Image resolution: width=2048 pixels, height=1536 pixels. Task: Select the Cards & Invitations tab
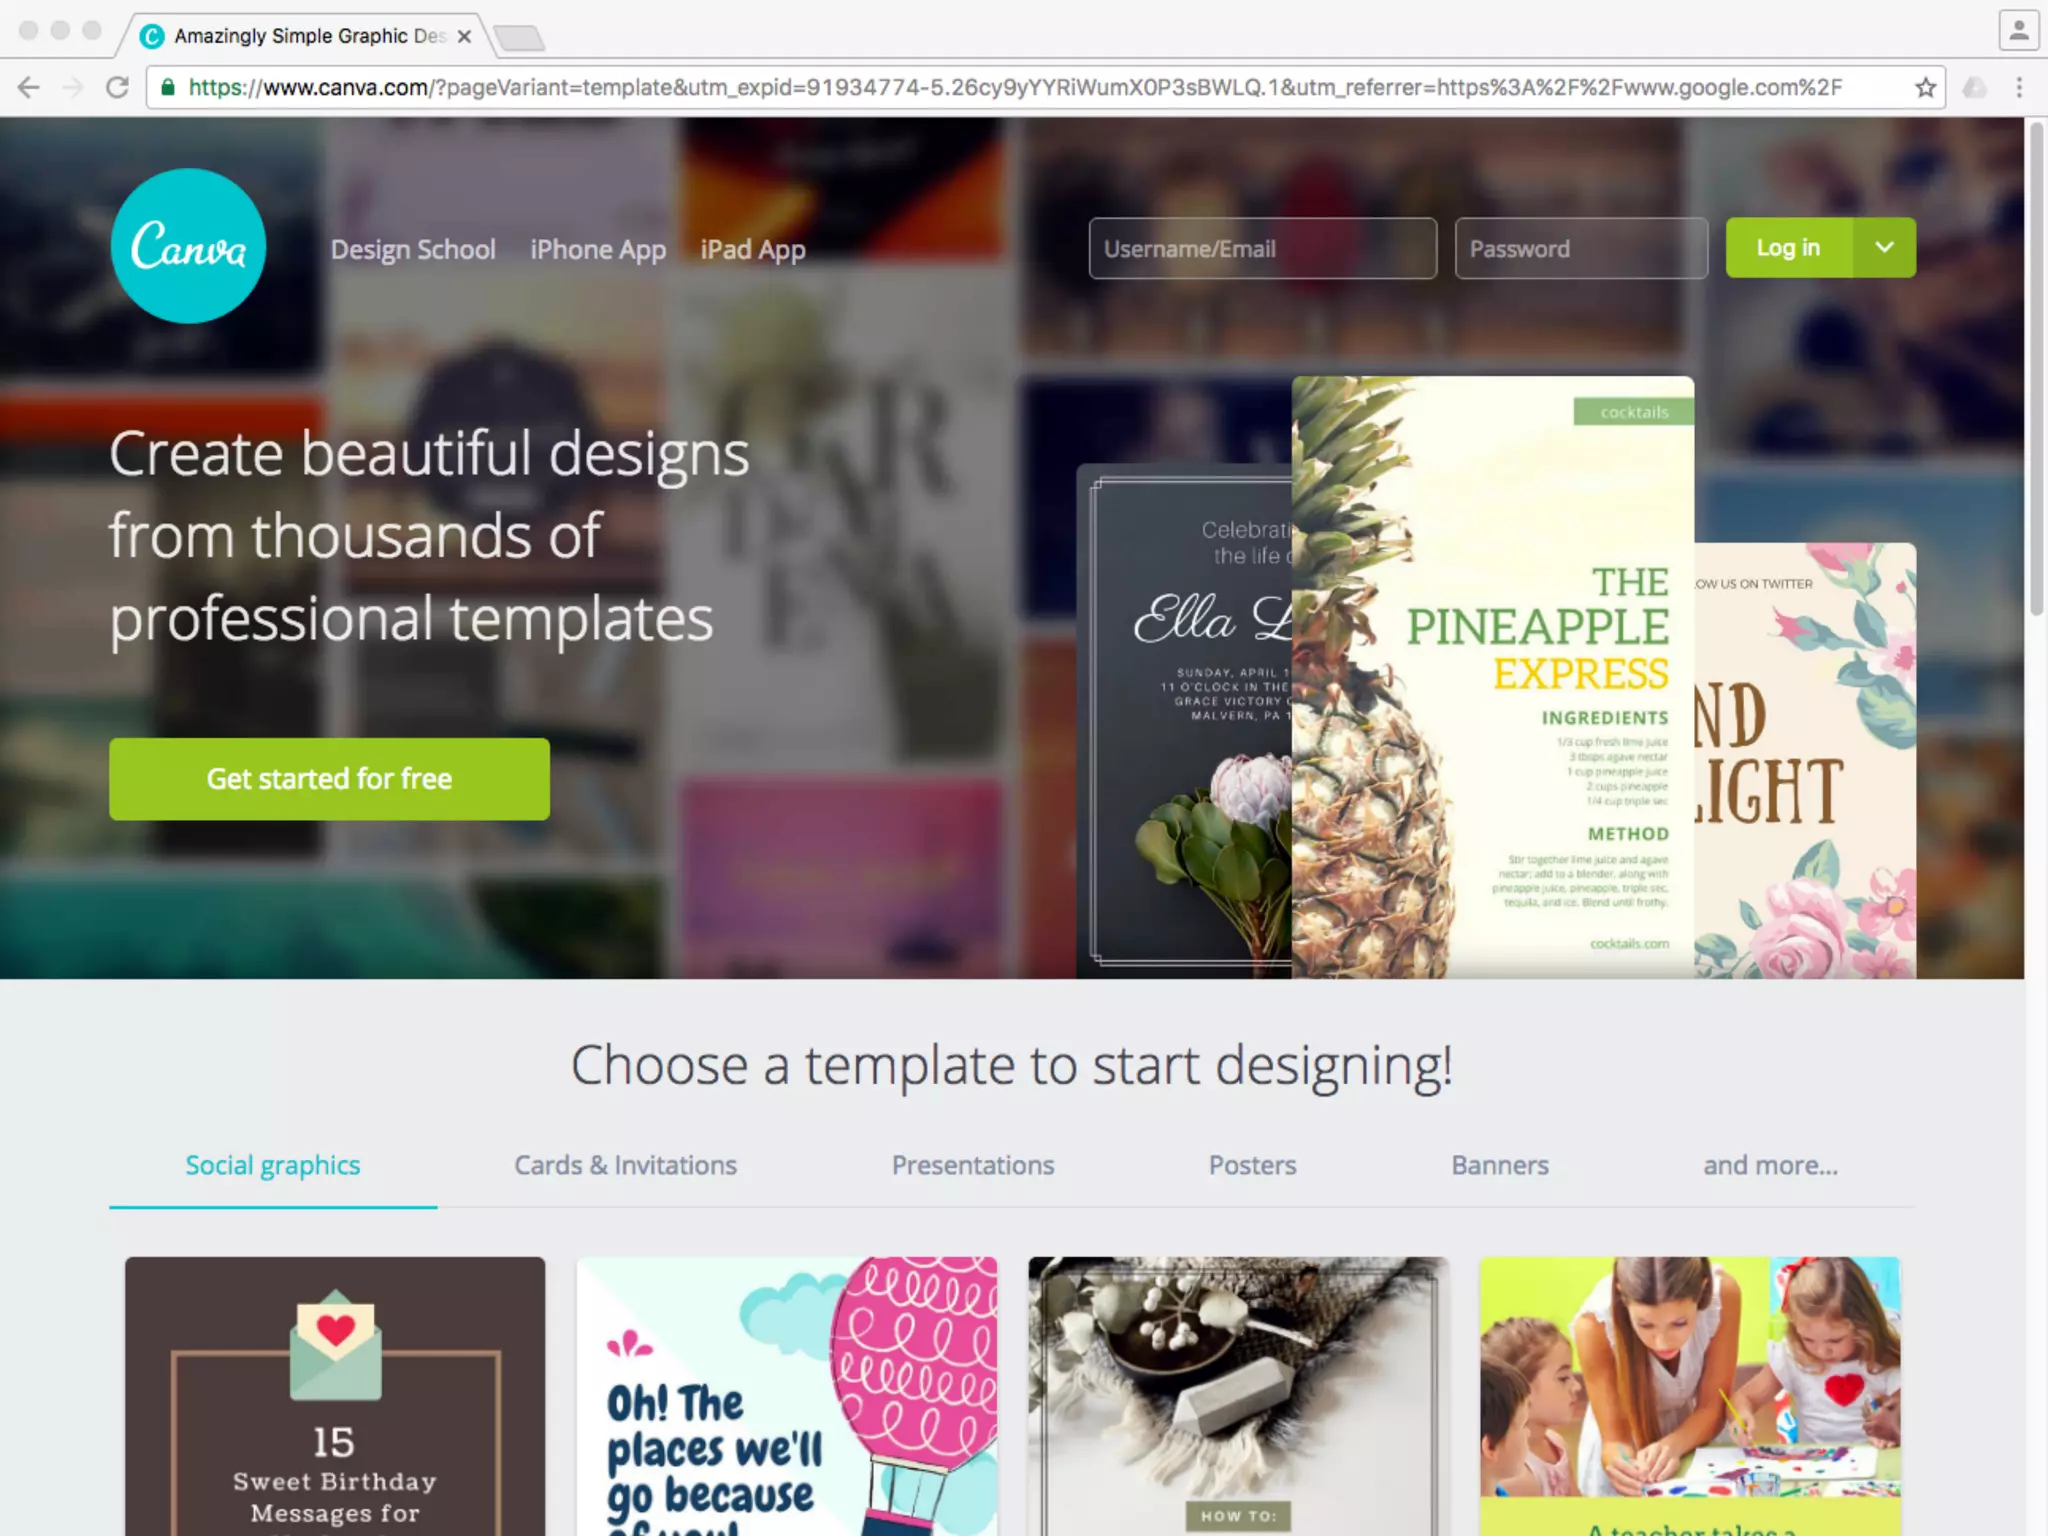tap(625, 1165)
